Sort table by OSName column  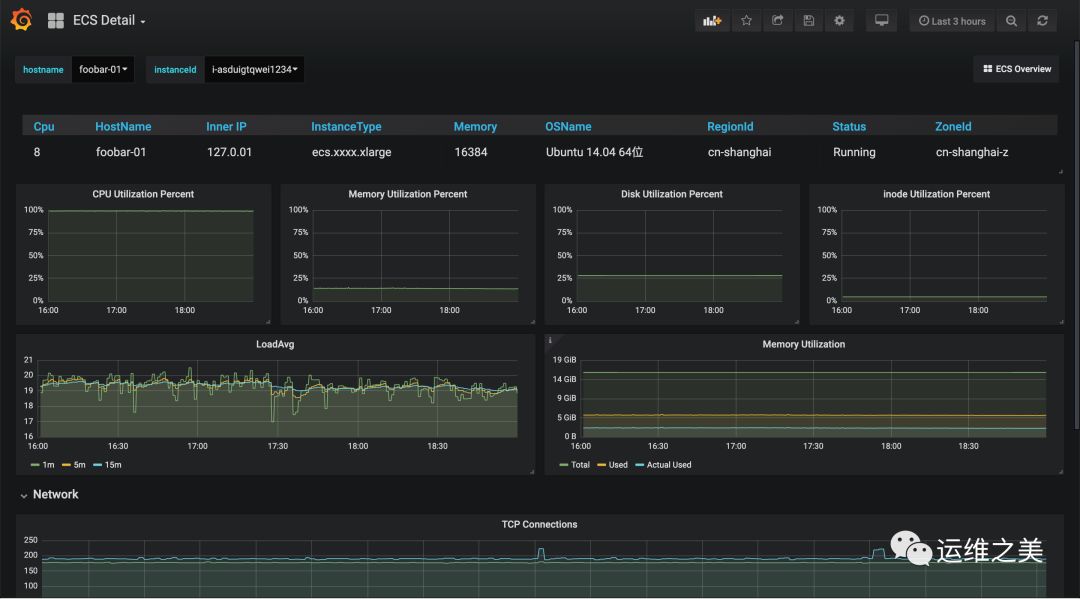pyautogui.click(x=568, y=127)
